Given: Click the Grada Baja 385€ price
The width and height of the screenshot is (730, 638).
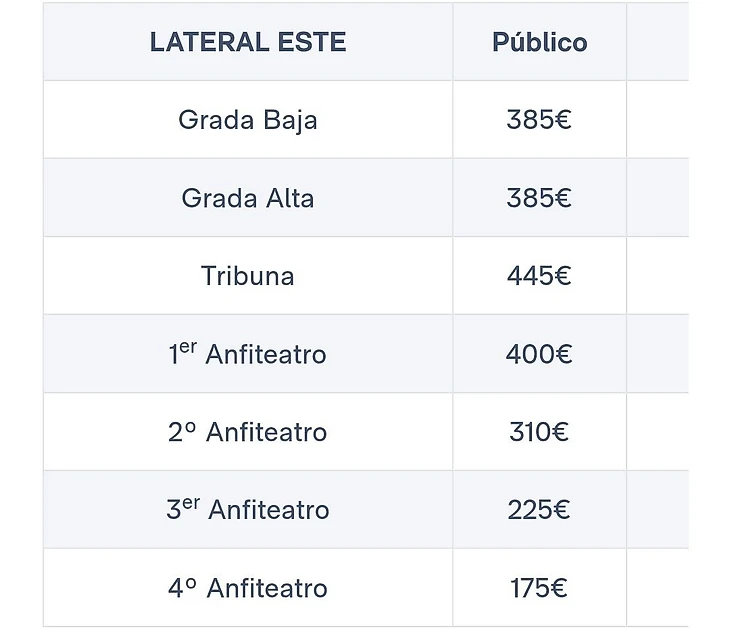Looking at the screenshot, I should pyautogui.click(x=539, y=120).
